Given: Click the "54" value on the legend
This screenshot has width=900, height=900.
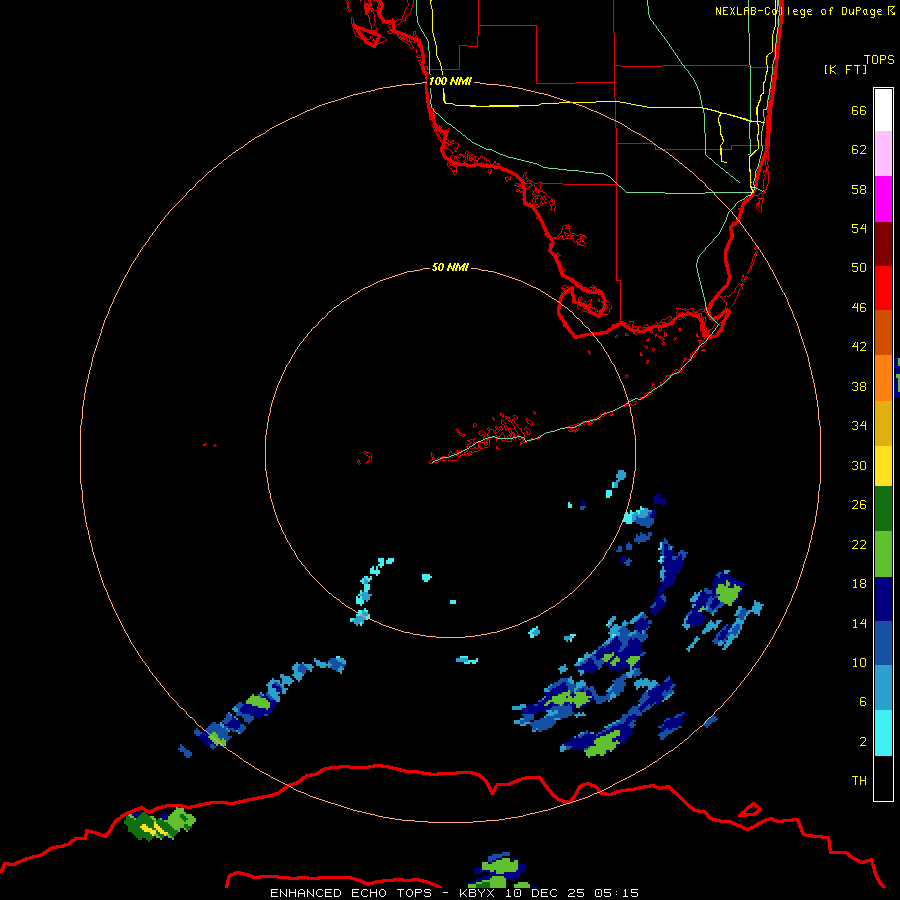Looking at the screenshot, I should 859,228.
